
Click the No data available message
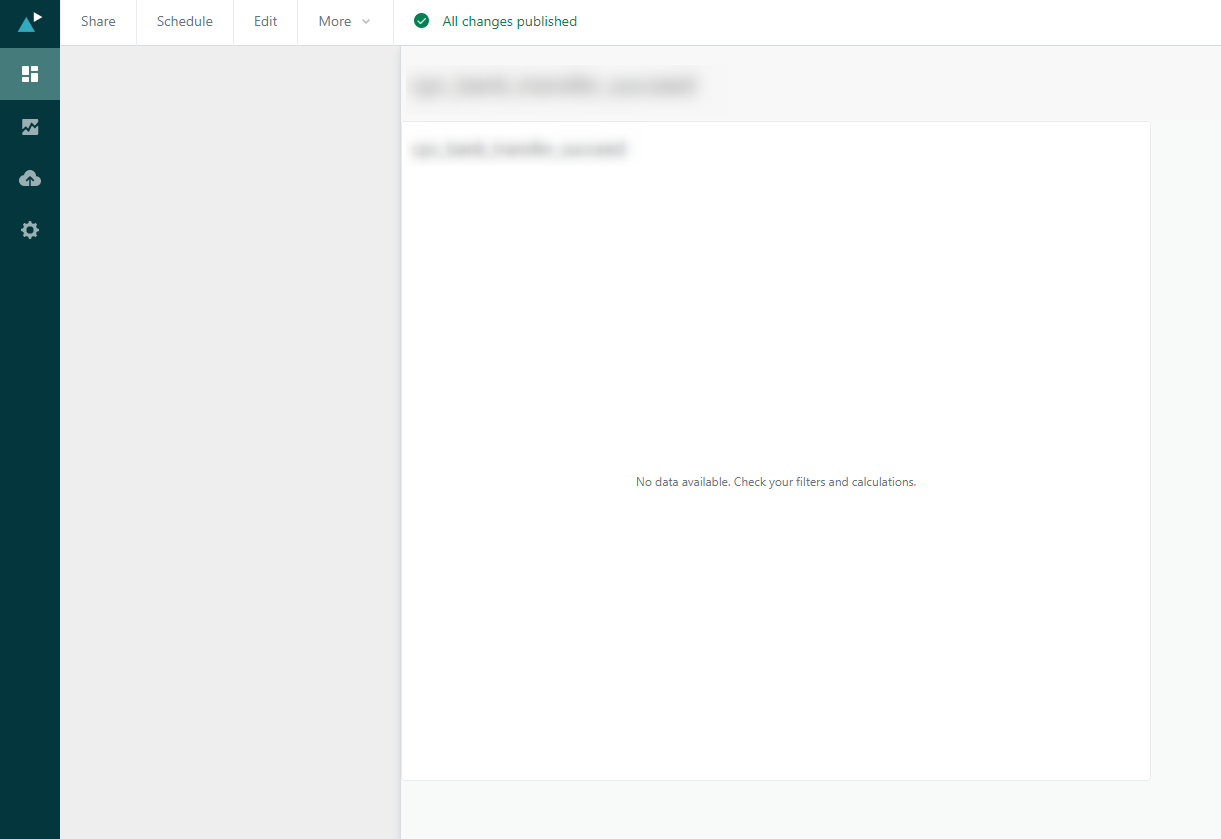click(x=776, y=481)
